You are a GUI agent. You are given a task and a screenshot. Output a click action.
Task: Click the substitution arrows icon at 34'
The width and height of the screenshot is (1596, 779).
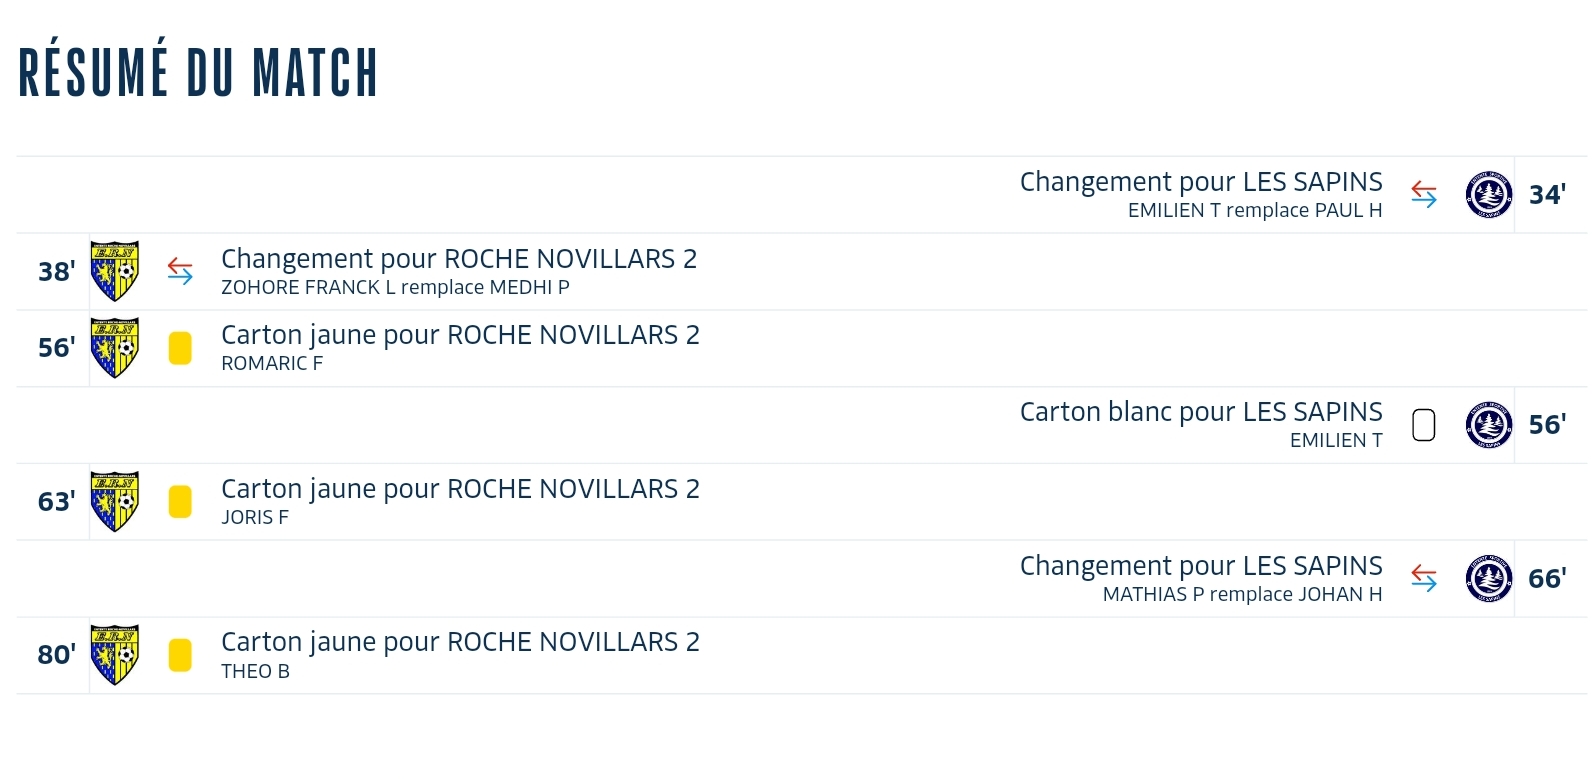coord(1424,194)
